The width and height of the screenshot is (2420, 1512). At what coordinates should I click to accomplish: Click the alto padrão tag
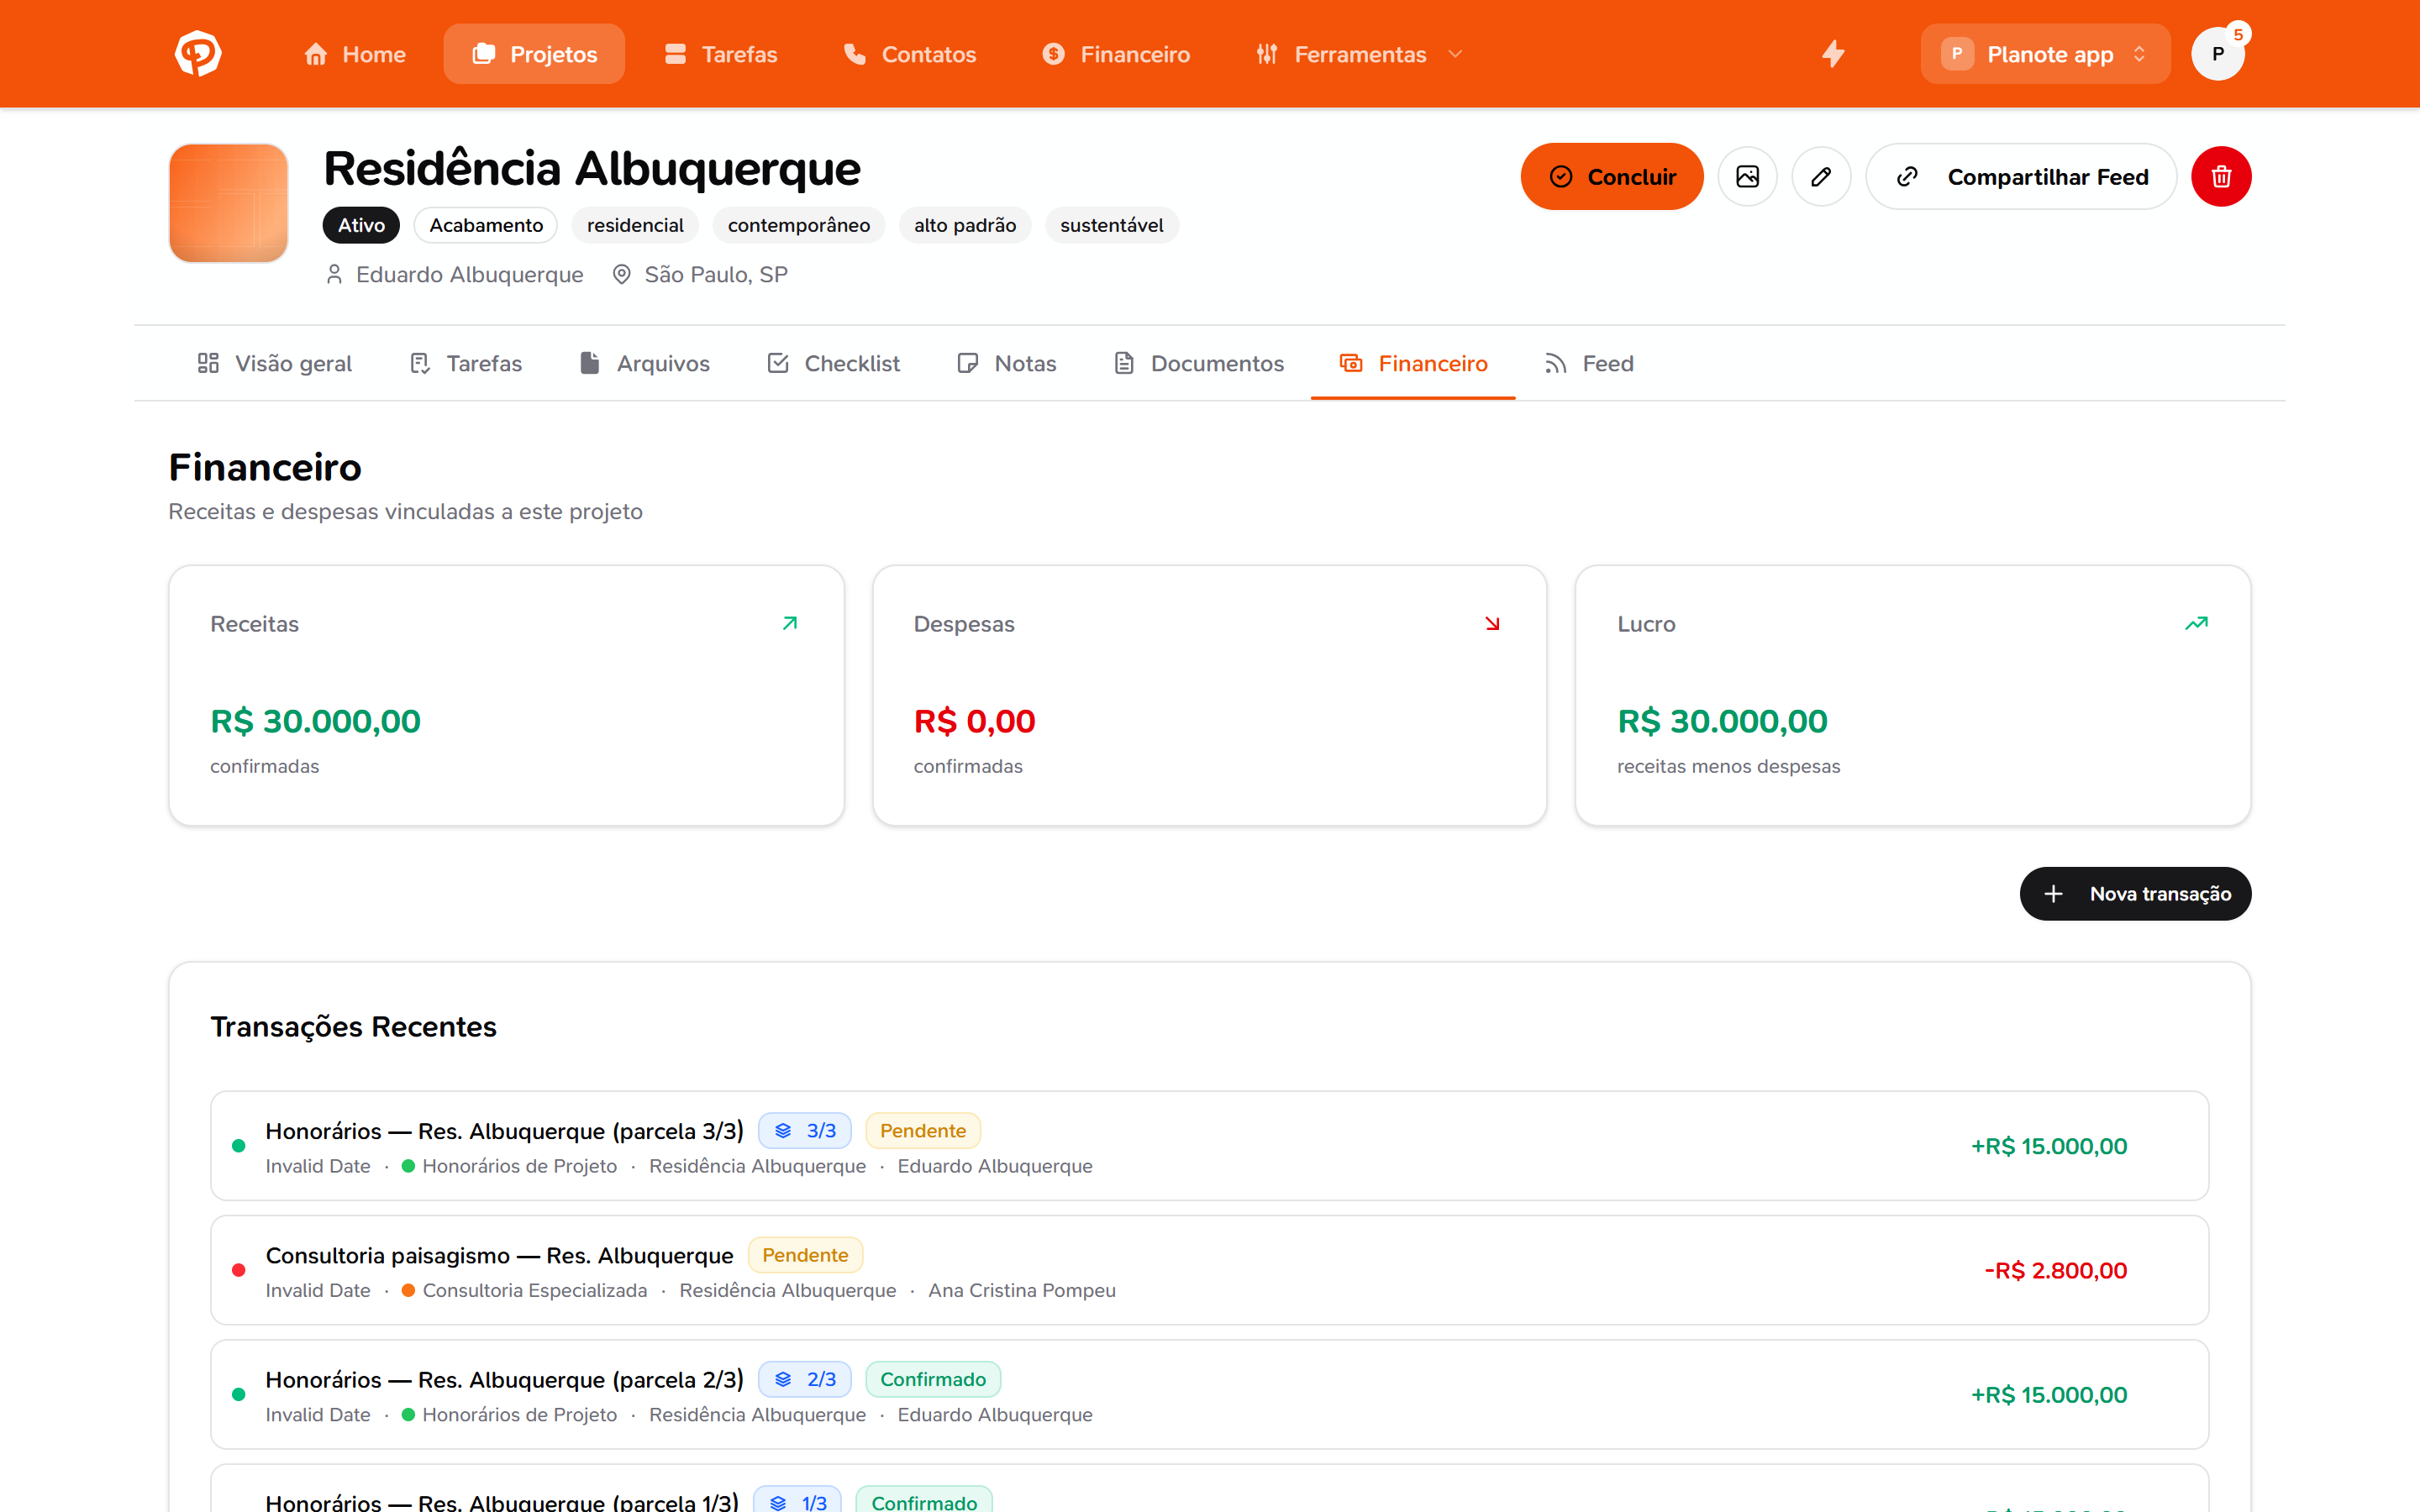tap(965, 225)
